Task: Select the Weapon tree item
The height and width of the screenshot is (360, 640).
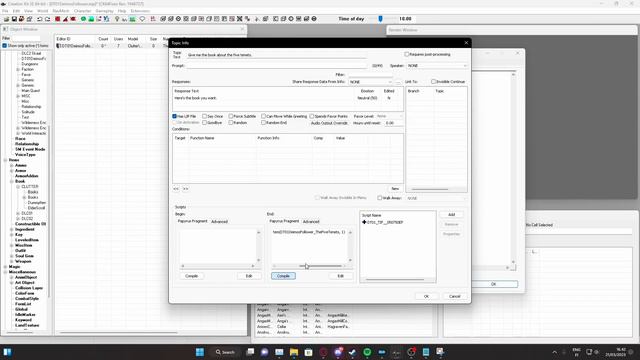Action: tap(23, 261)
